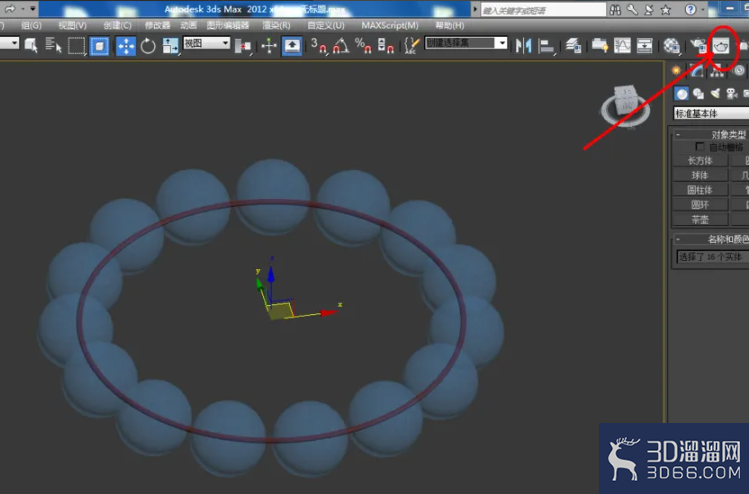Click the Subscription Center wrench icon
Image resolution: width=749 pixels, height=494 pixels.
point(632,10)
